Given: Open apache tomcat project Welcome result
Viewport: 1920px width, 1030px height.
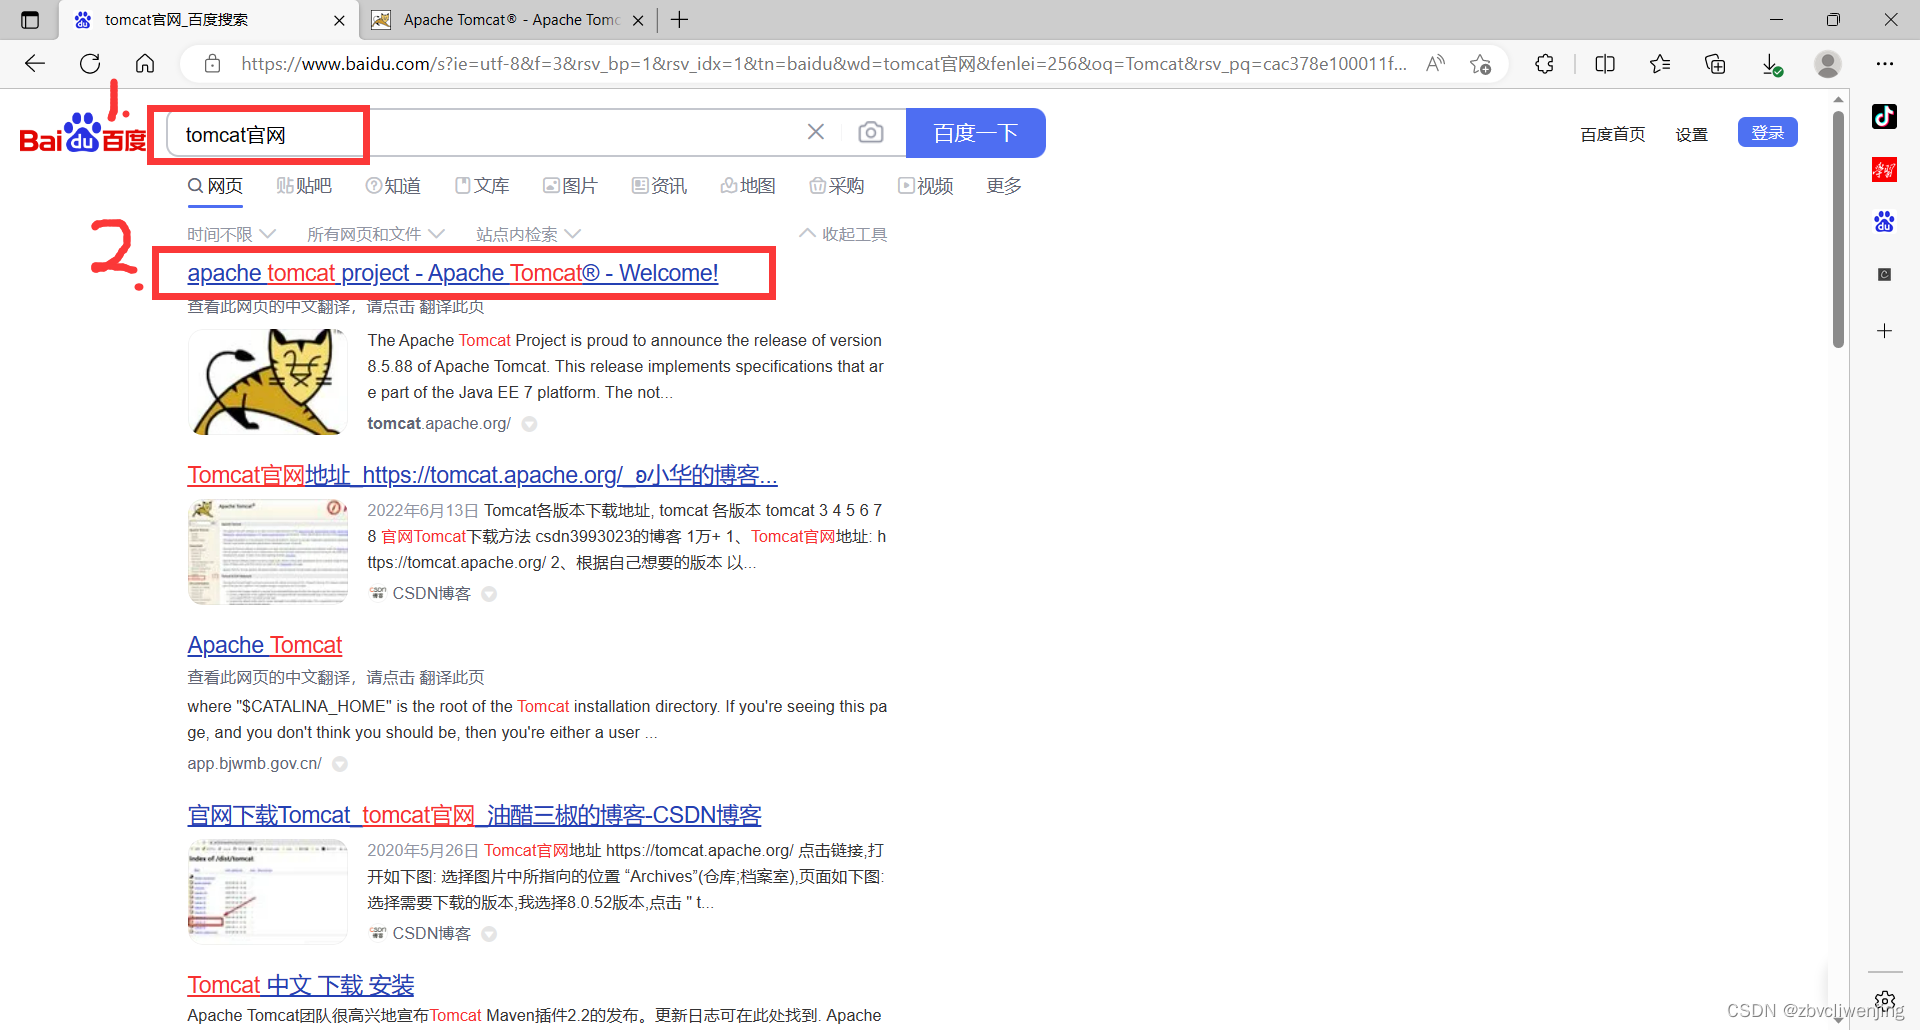Looking at the screenshot, I should (x=452, y=273).
